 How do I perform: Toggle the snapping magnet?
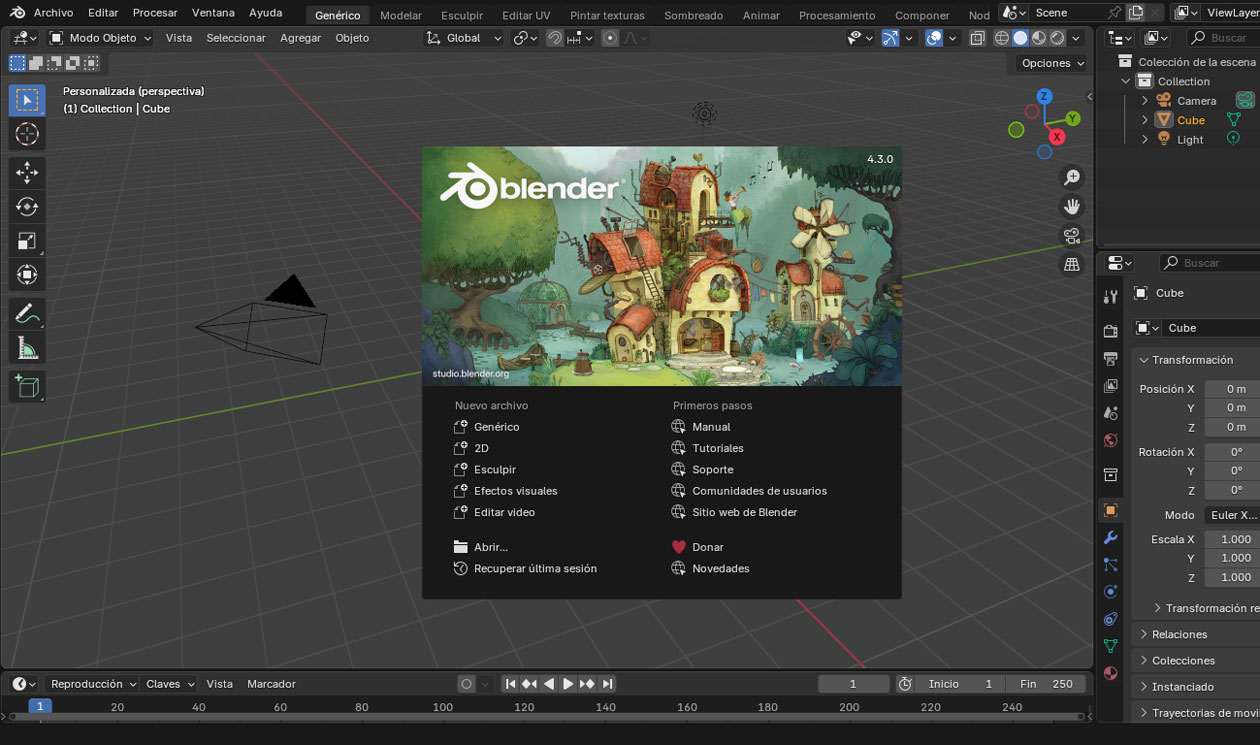pyautogui.click(x=554, y=38)
